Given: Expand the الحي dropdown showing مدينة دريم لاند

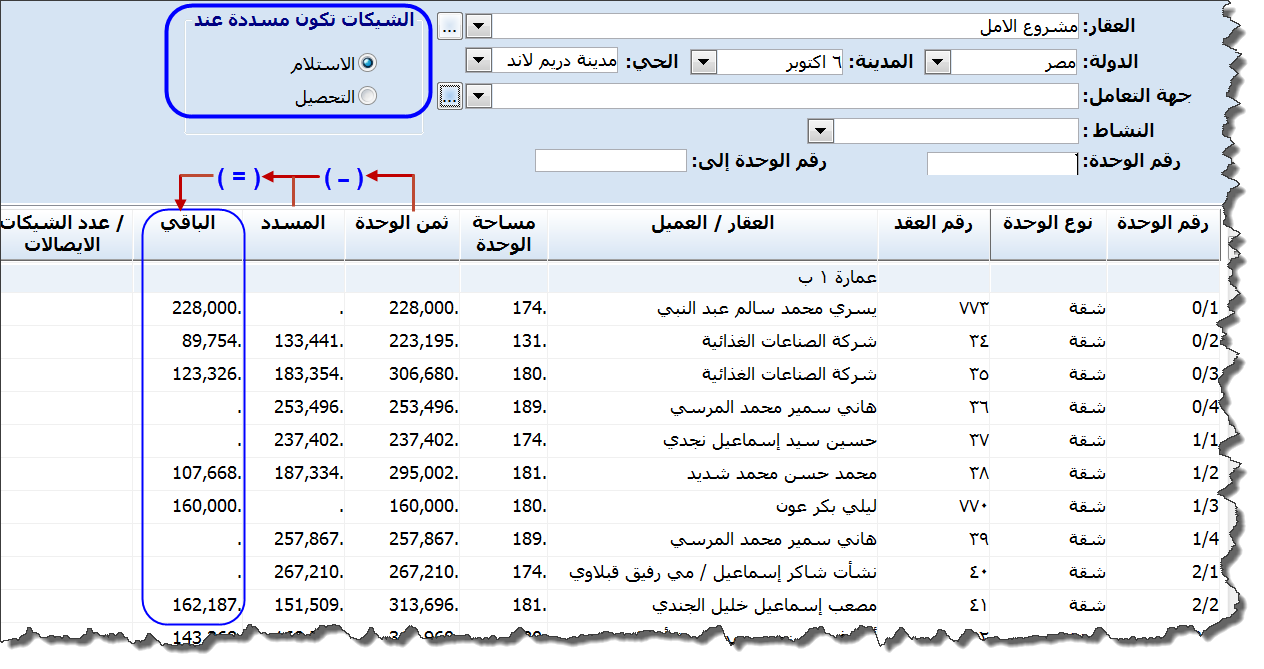Looking at the screenshot, I should pyautogui.click(x=479, y=61).
